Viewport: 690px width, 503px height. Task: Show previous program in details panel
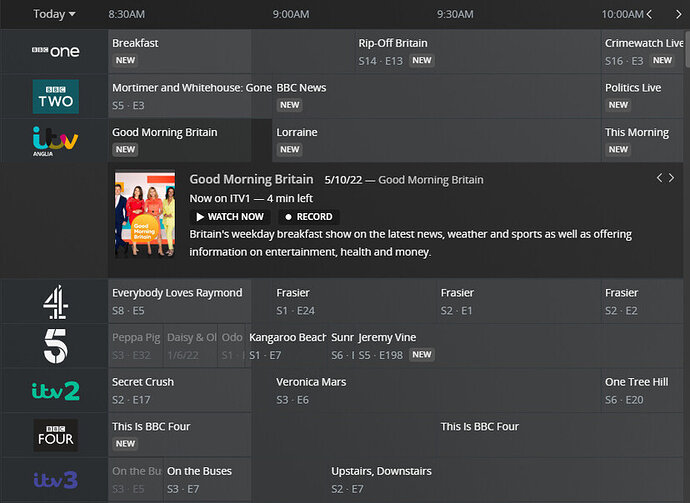(x=659, y=178)
